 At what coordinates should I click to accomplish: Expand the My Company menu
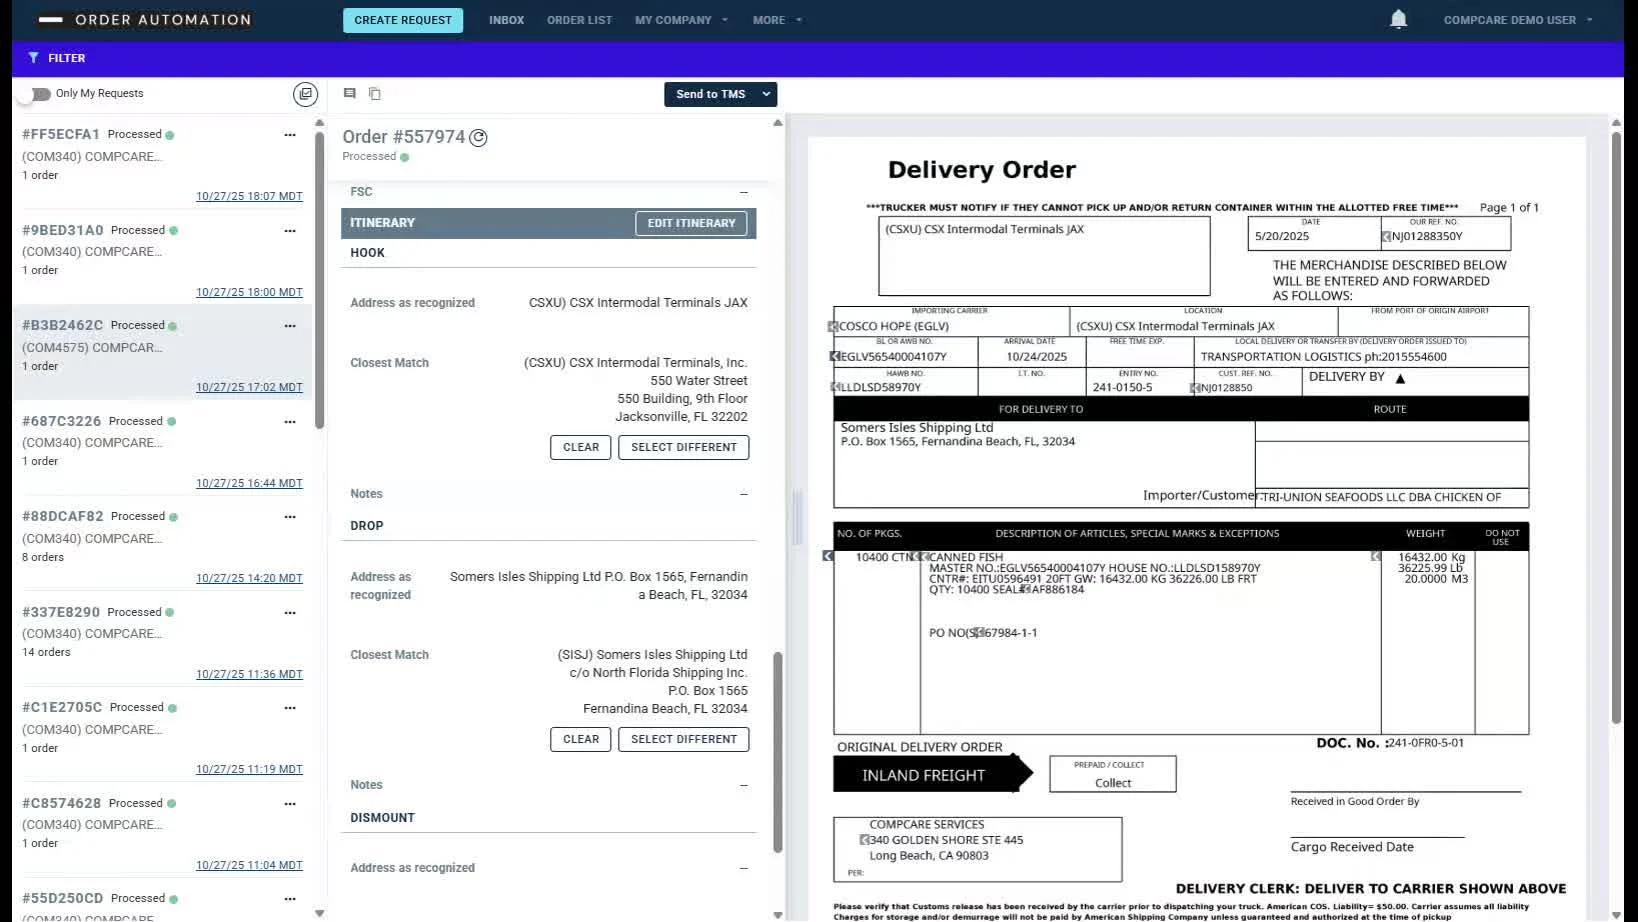[681, 20]
